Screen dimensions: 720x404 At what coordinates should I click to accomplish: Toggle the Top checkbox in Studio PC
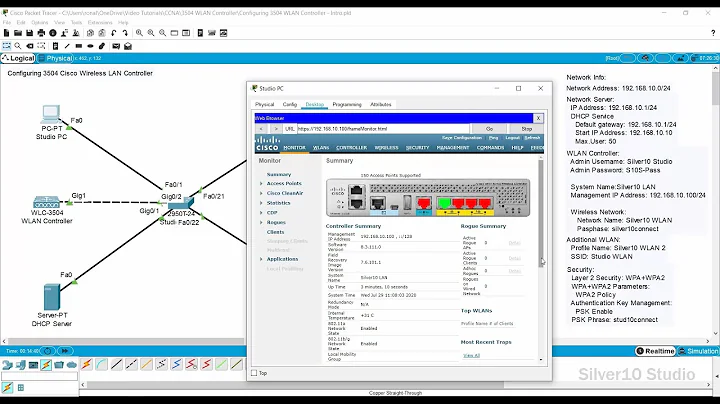254,373
